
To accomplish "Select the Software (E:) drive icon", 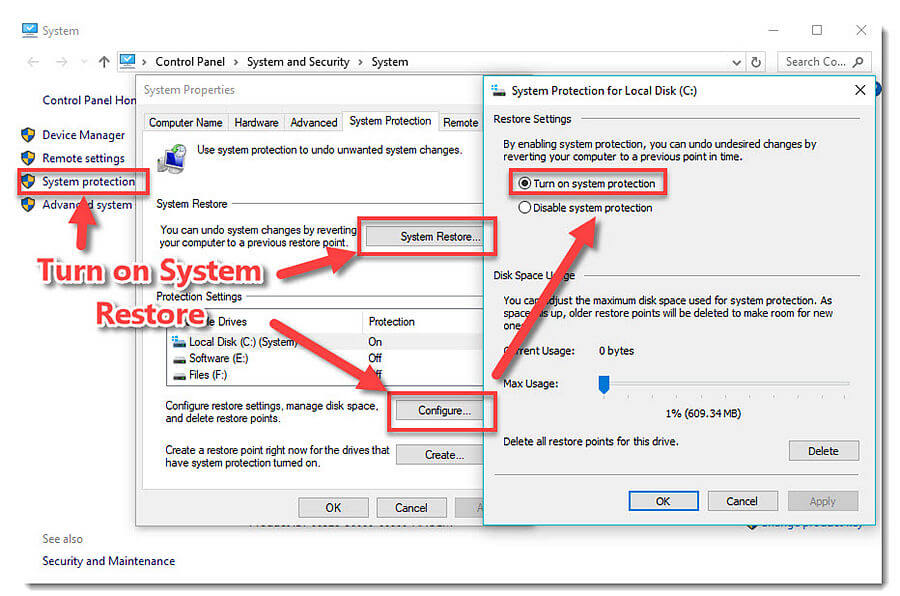I will [178, 358].
